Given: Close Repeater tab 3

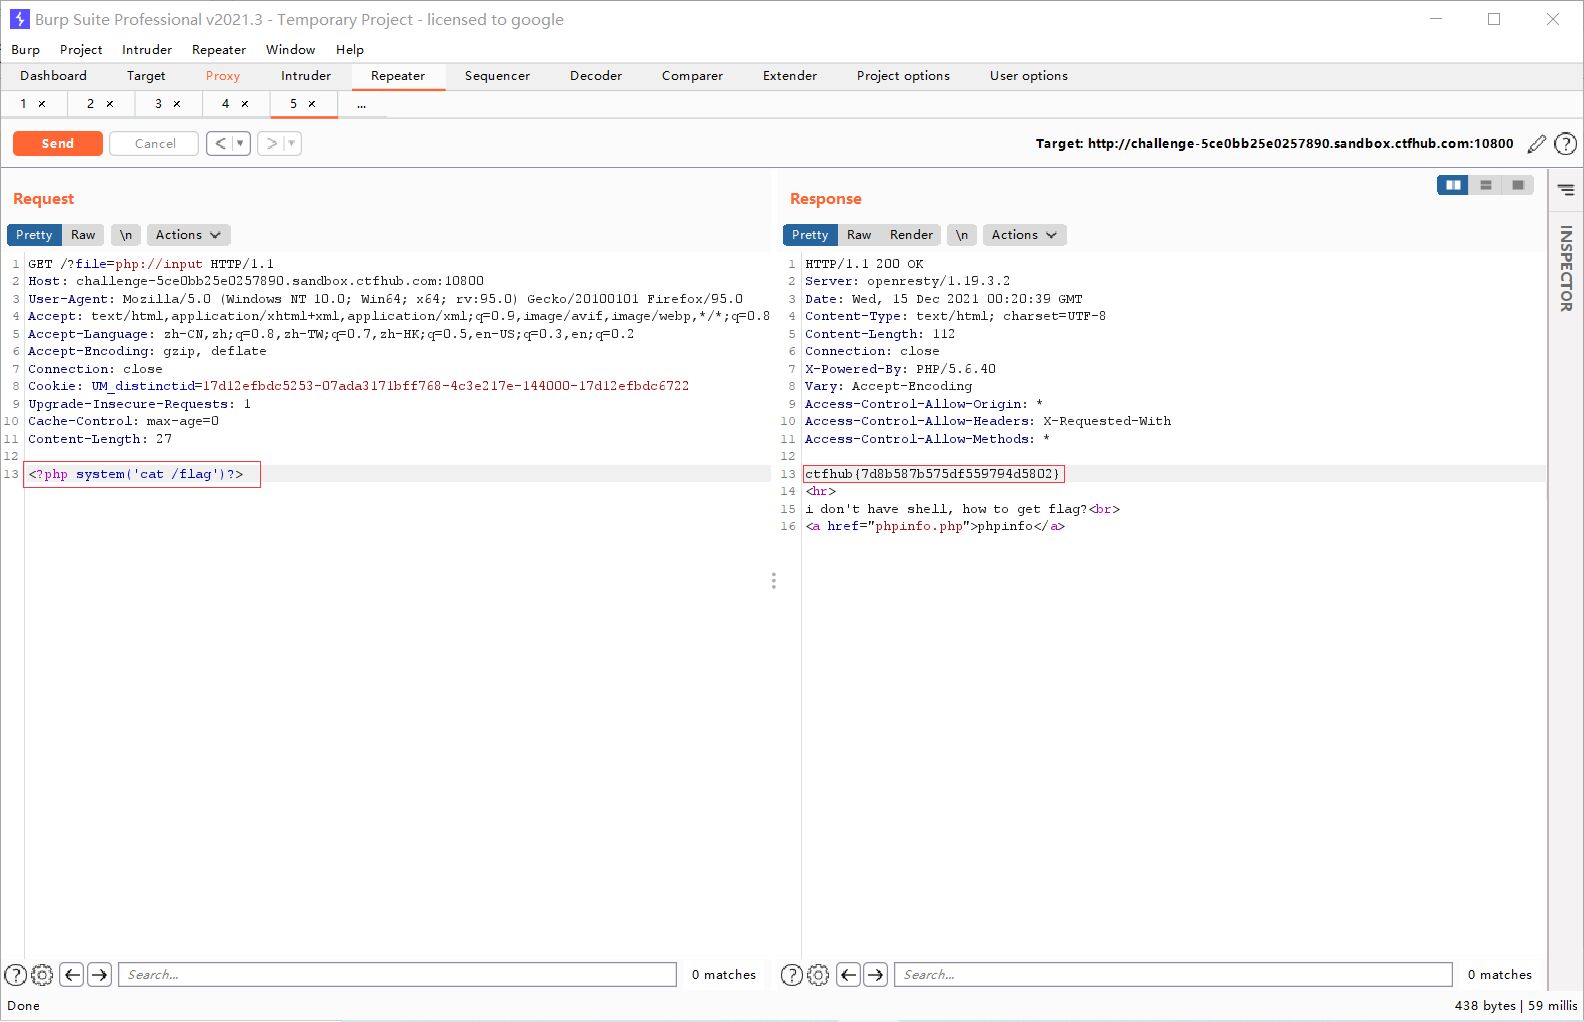Looking at the screenshot, I should (x=177, y=104).
